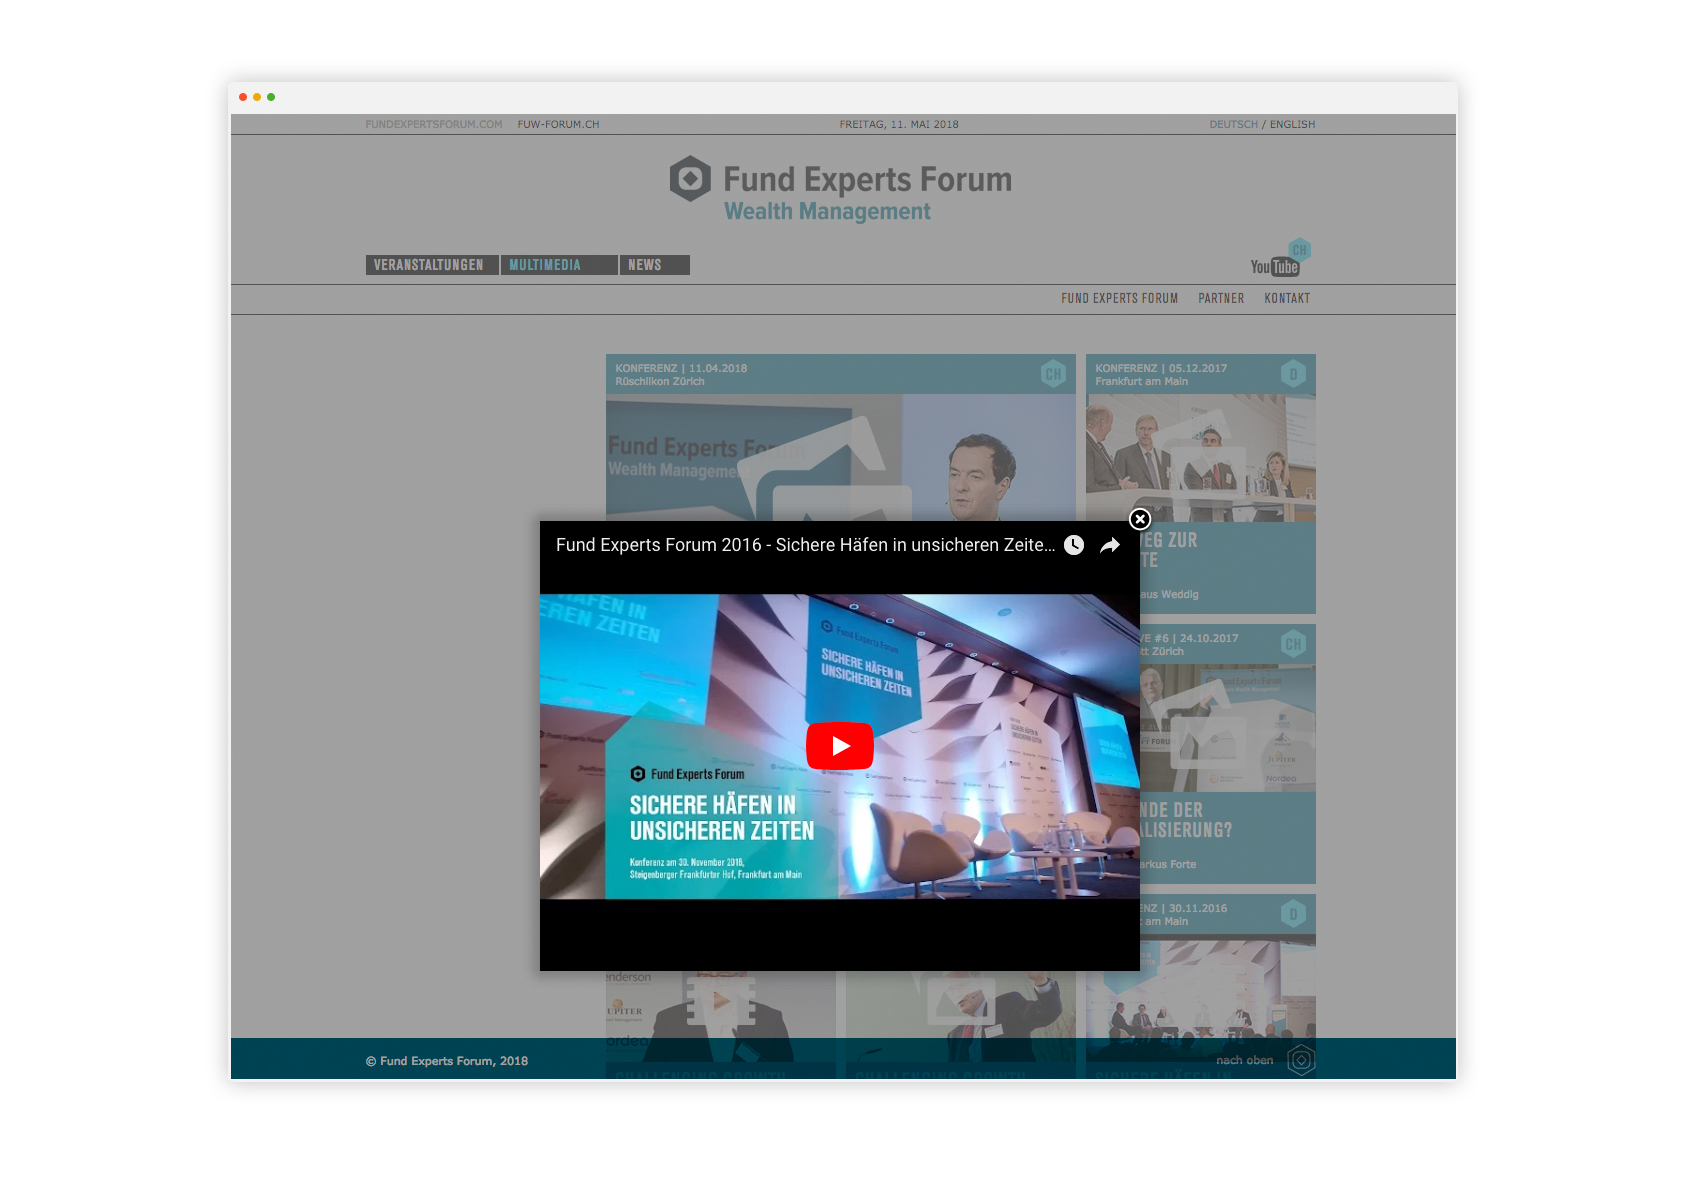
Task: Open the Veranstaltungen menu
Action: (x=432, y=265)
